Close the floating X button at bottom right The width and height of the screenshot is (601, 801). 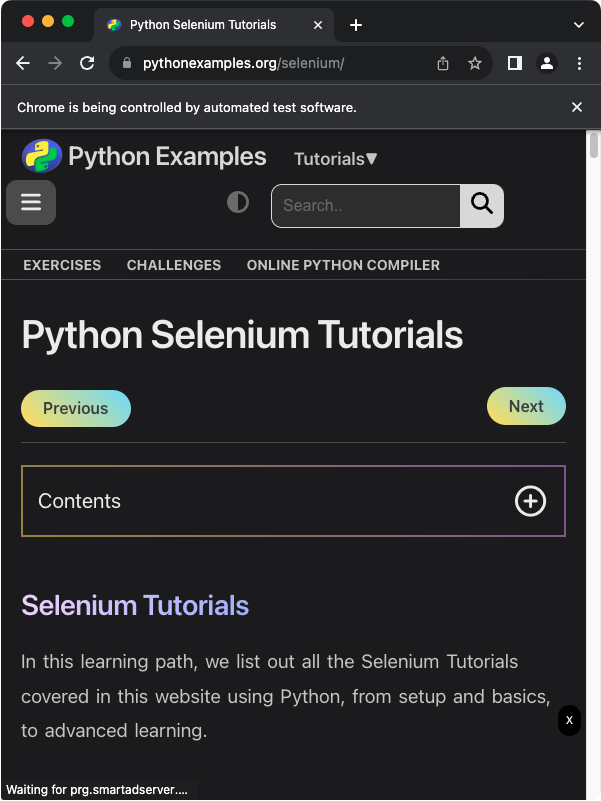[569, 720]
